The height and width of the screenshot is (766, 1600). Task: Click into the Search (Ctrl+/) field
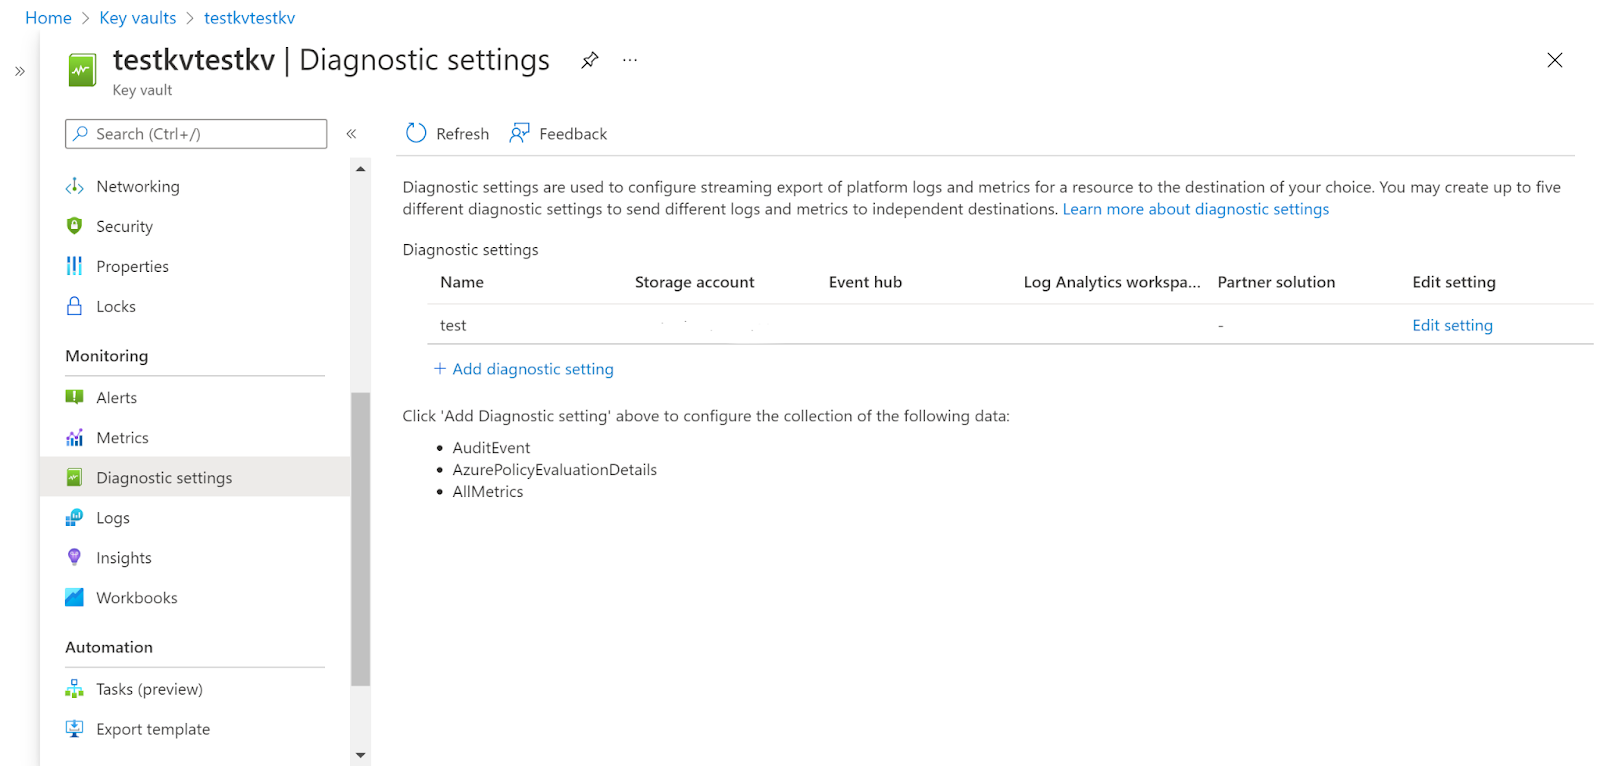pos(196,134)
